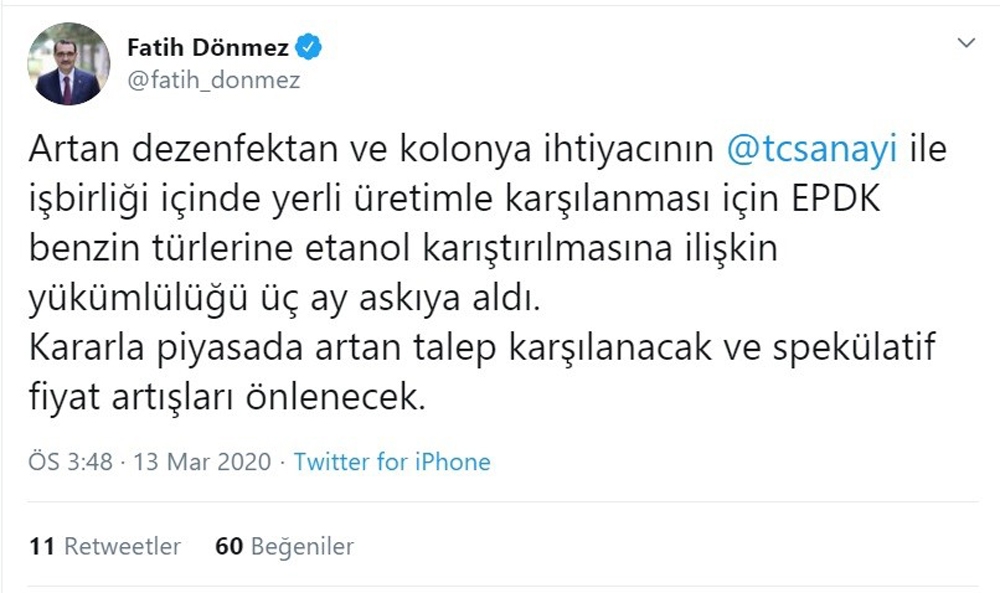Expand the tweet options chevron
This screenshot has width=1000, height=593.
[x=965, y=43]
